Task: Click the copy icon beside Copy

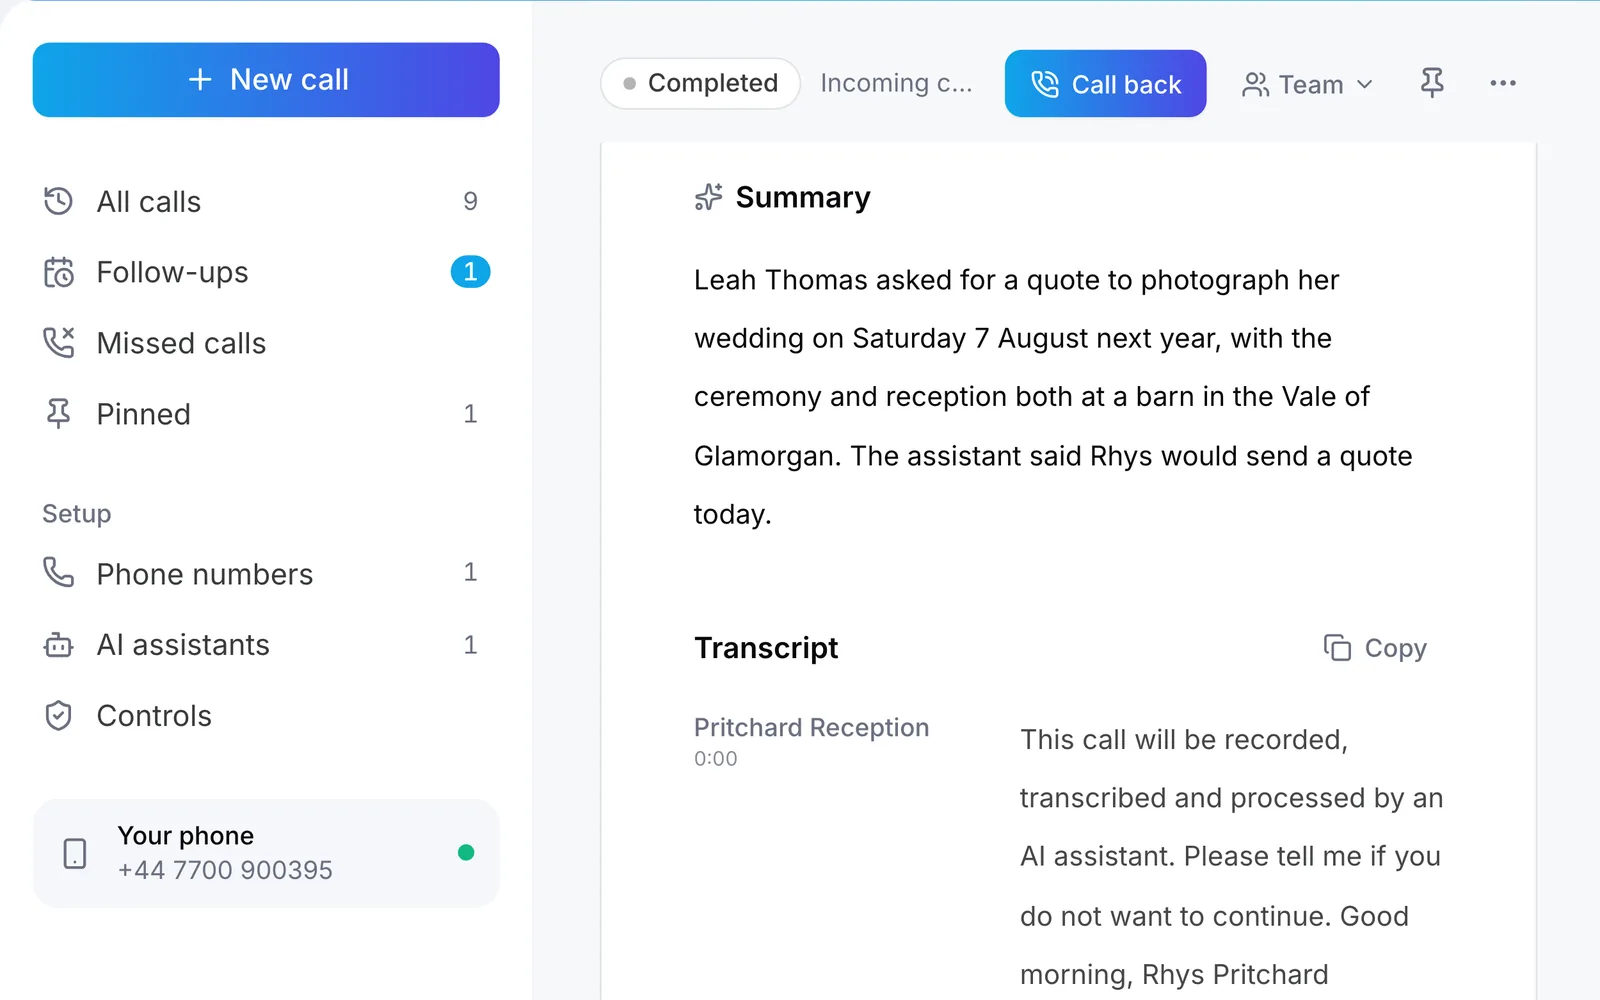Action: point(1337,648)
